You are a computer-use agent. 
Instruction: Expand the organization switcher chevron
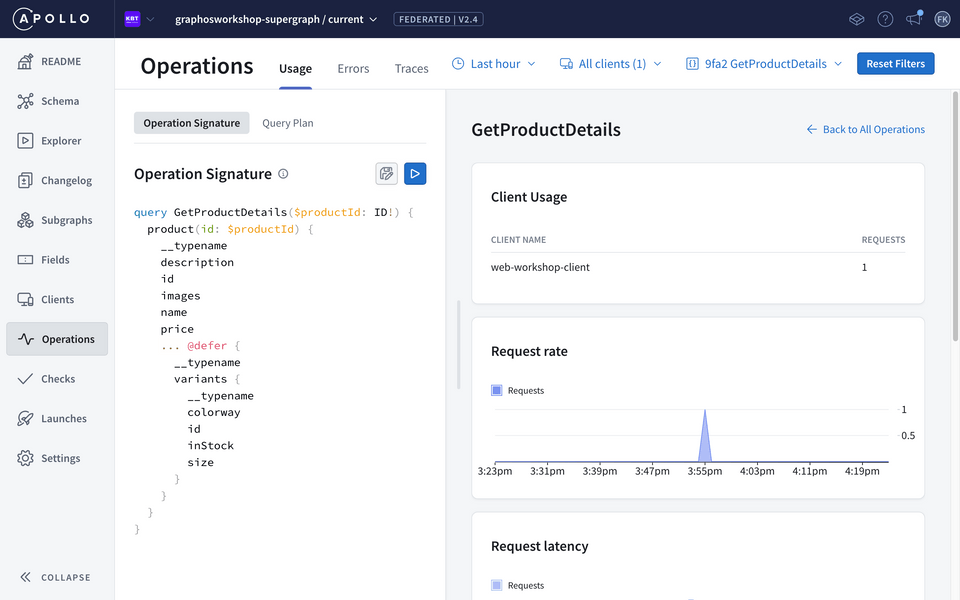[x=150, y=19]
